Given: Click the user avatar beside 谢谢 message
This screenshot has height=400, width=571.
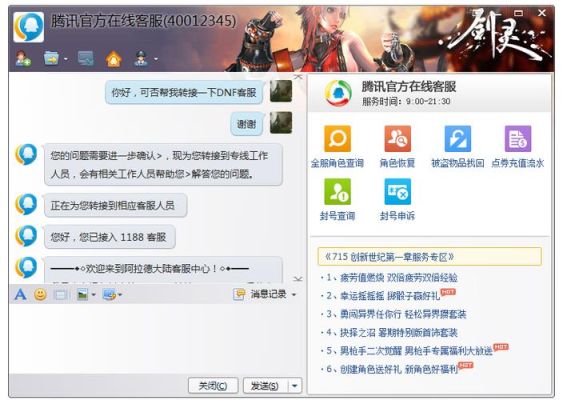Looking at the screenshot, I should pyautogui.click(x=281, y=122).
